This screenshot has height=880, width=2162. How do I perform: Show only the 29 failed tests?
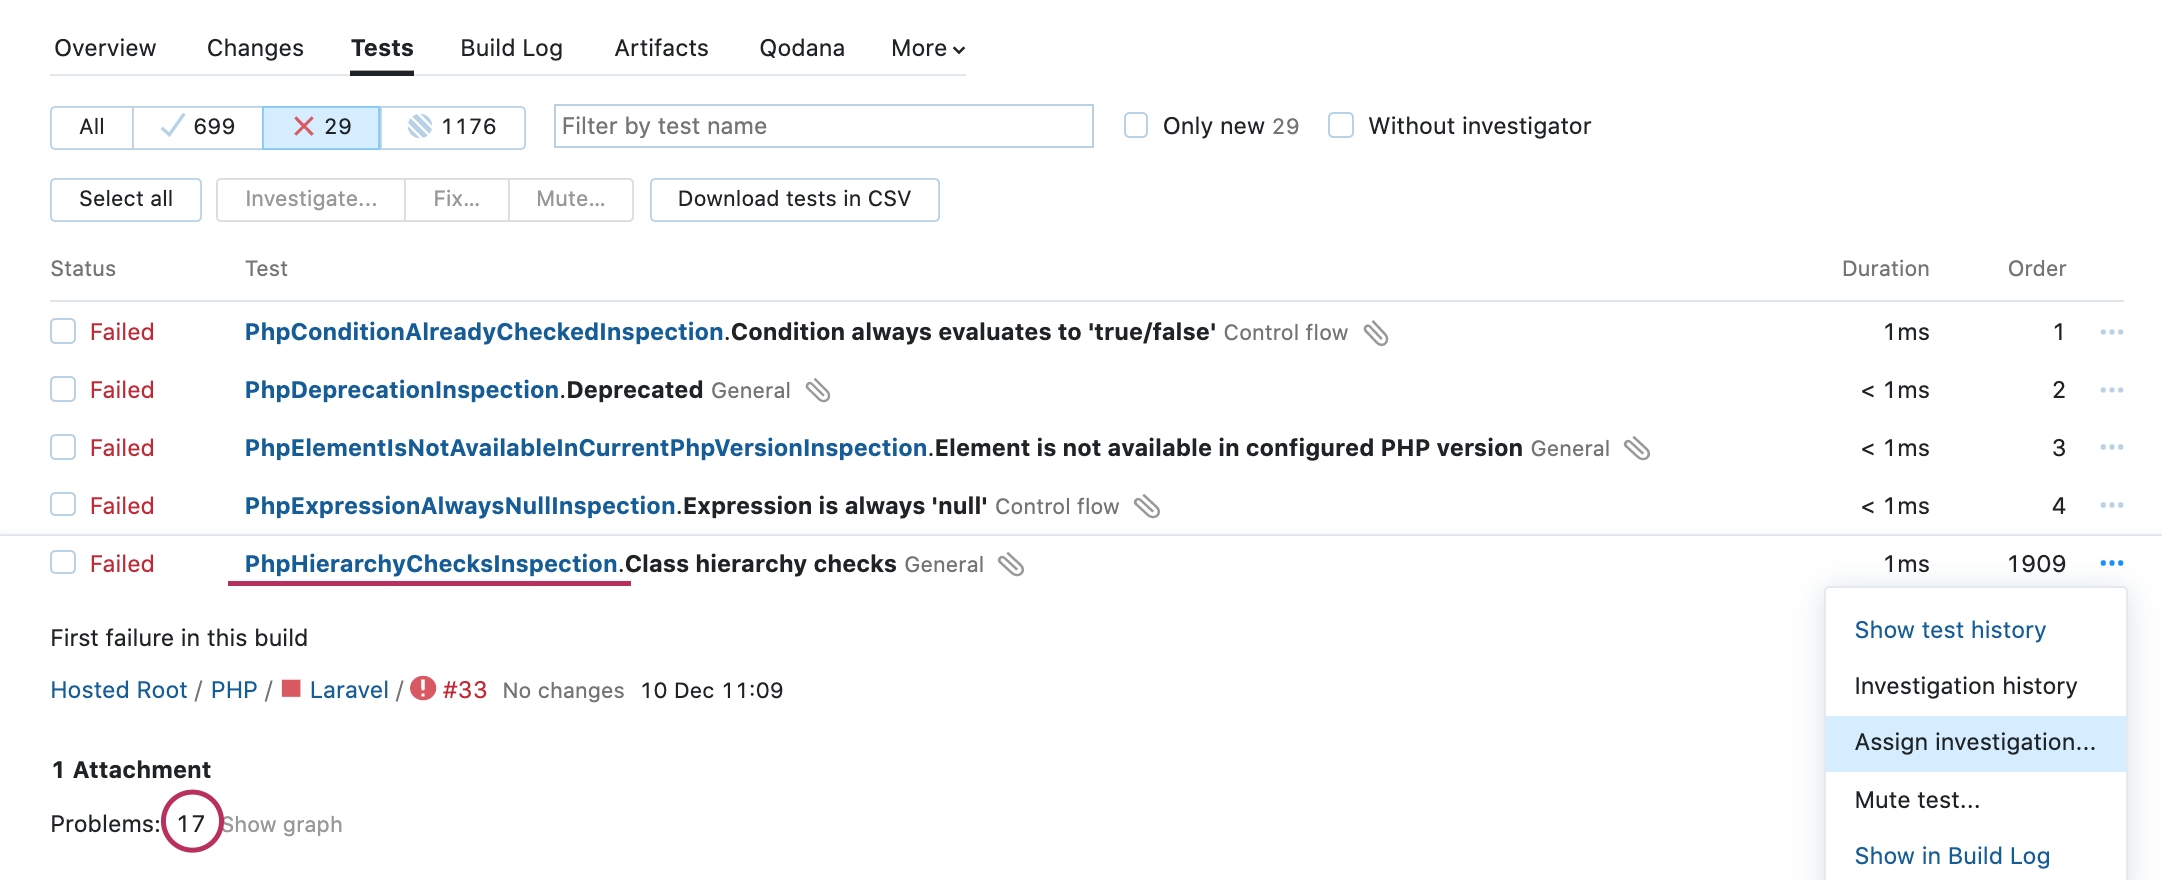pos(321,127)
